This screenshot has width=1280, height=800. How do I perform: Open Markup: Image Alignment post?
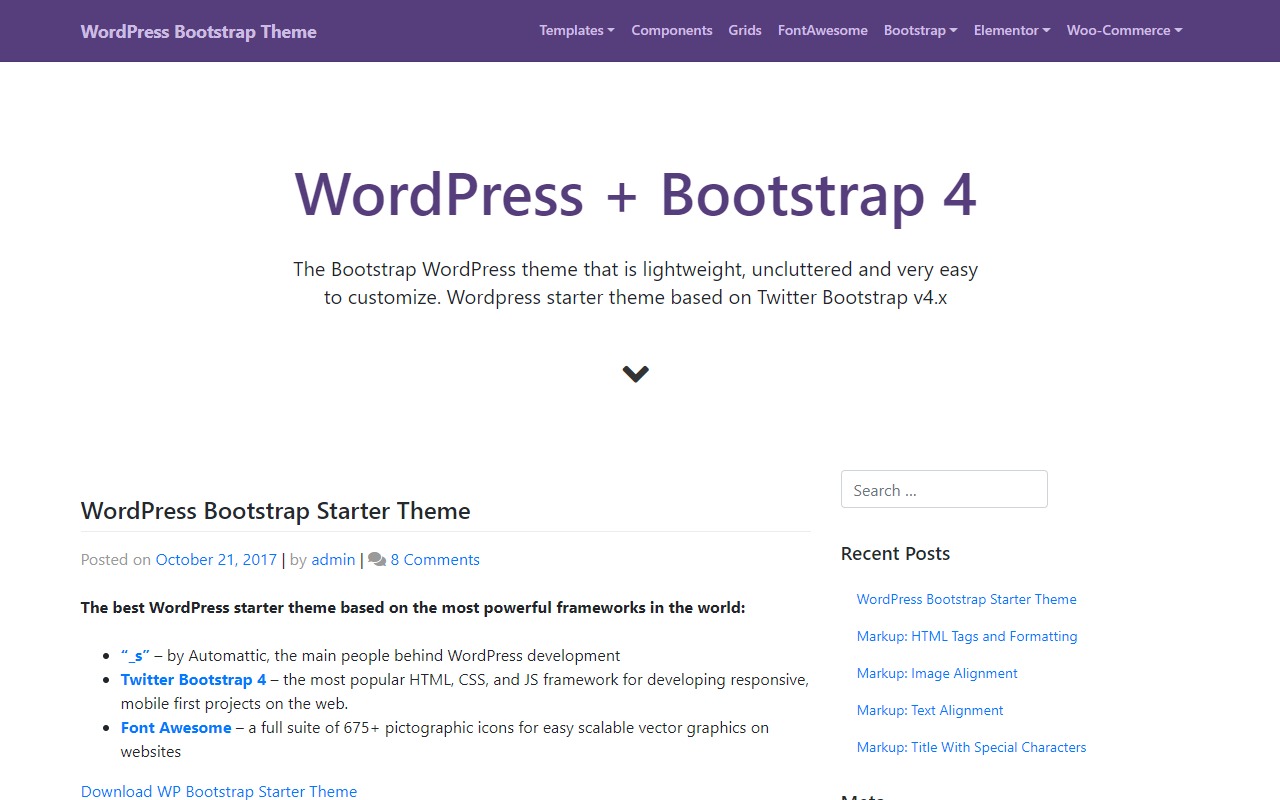(x=937, y=673)
